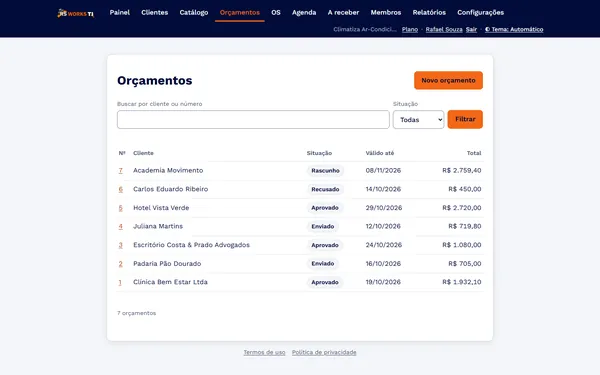Open quote number 3
The image size is (600, 375).
pos(121,245)
